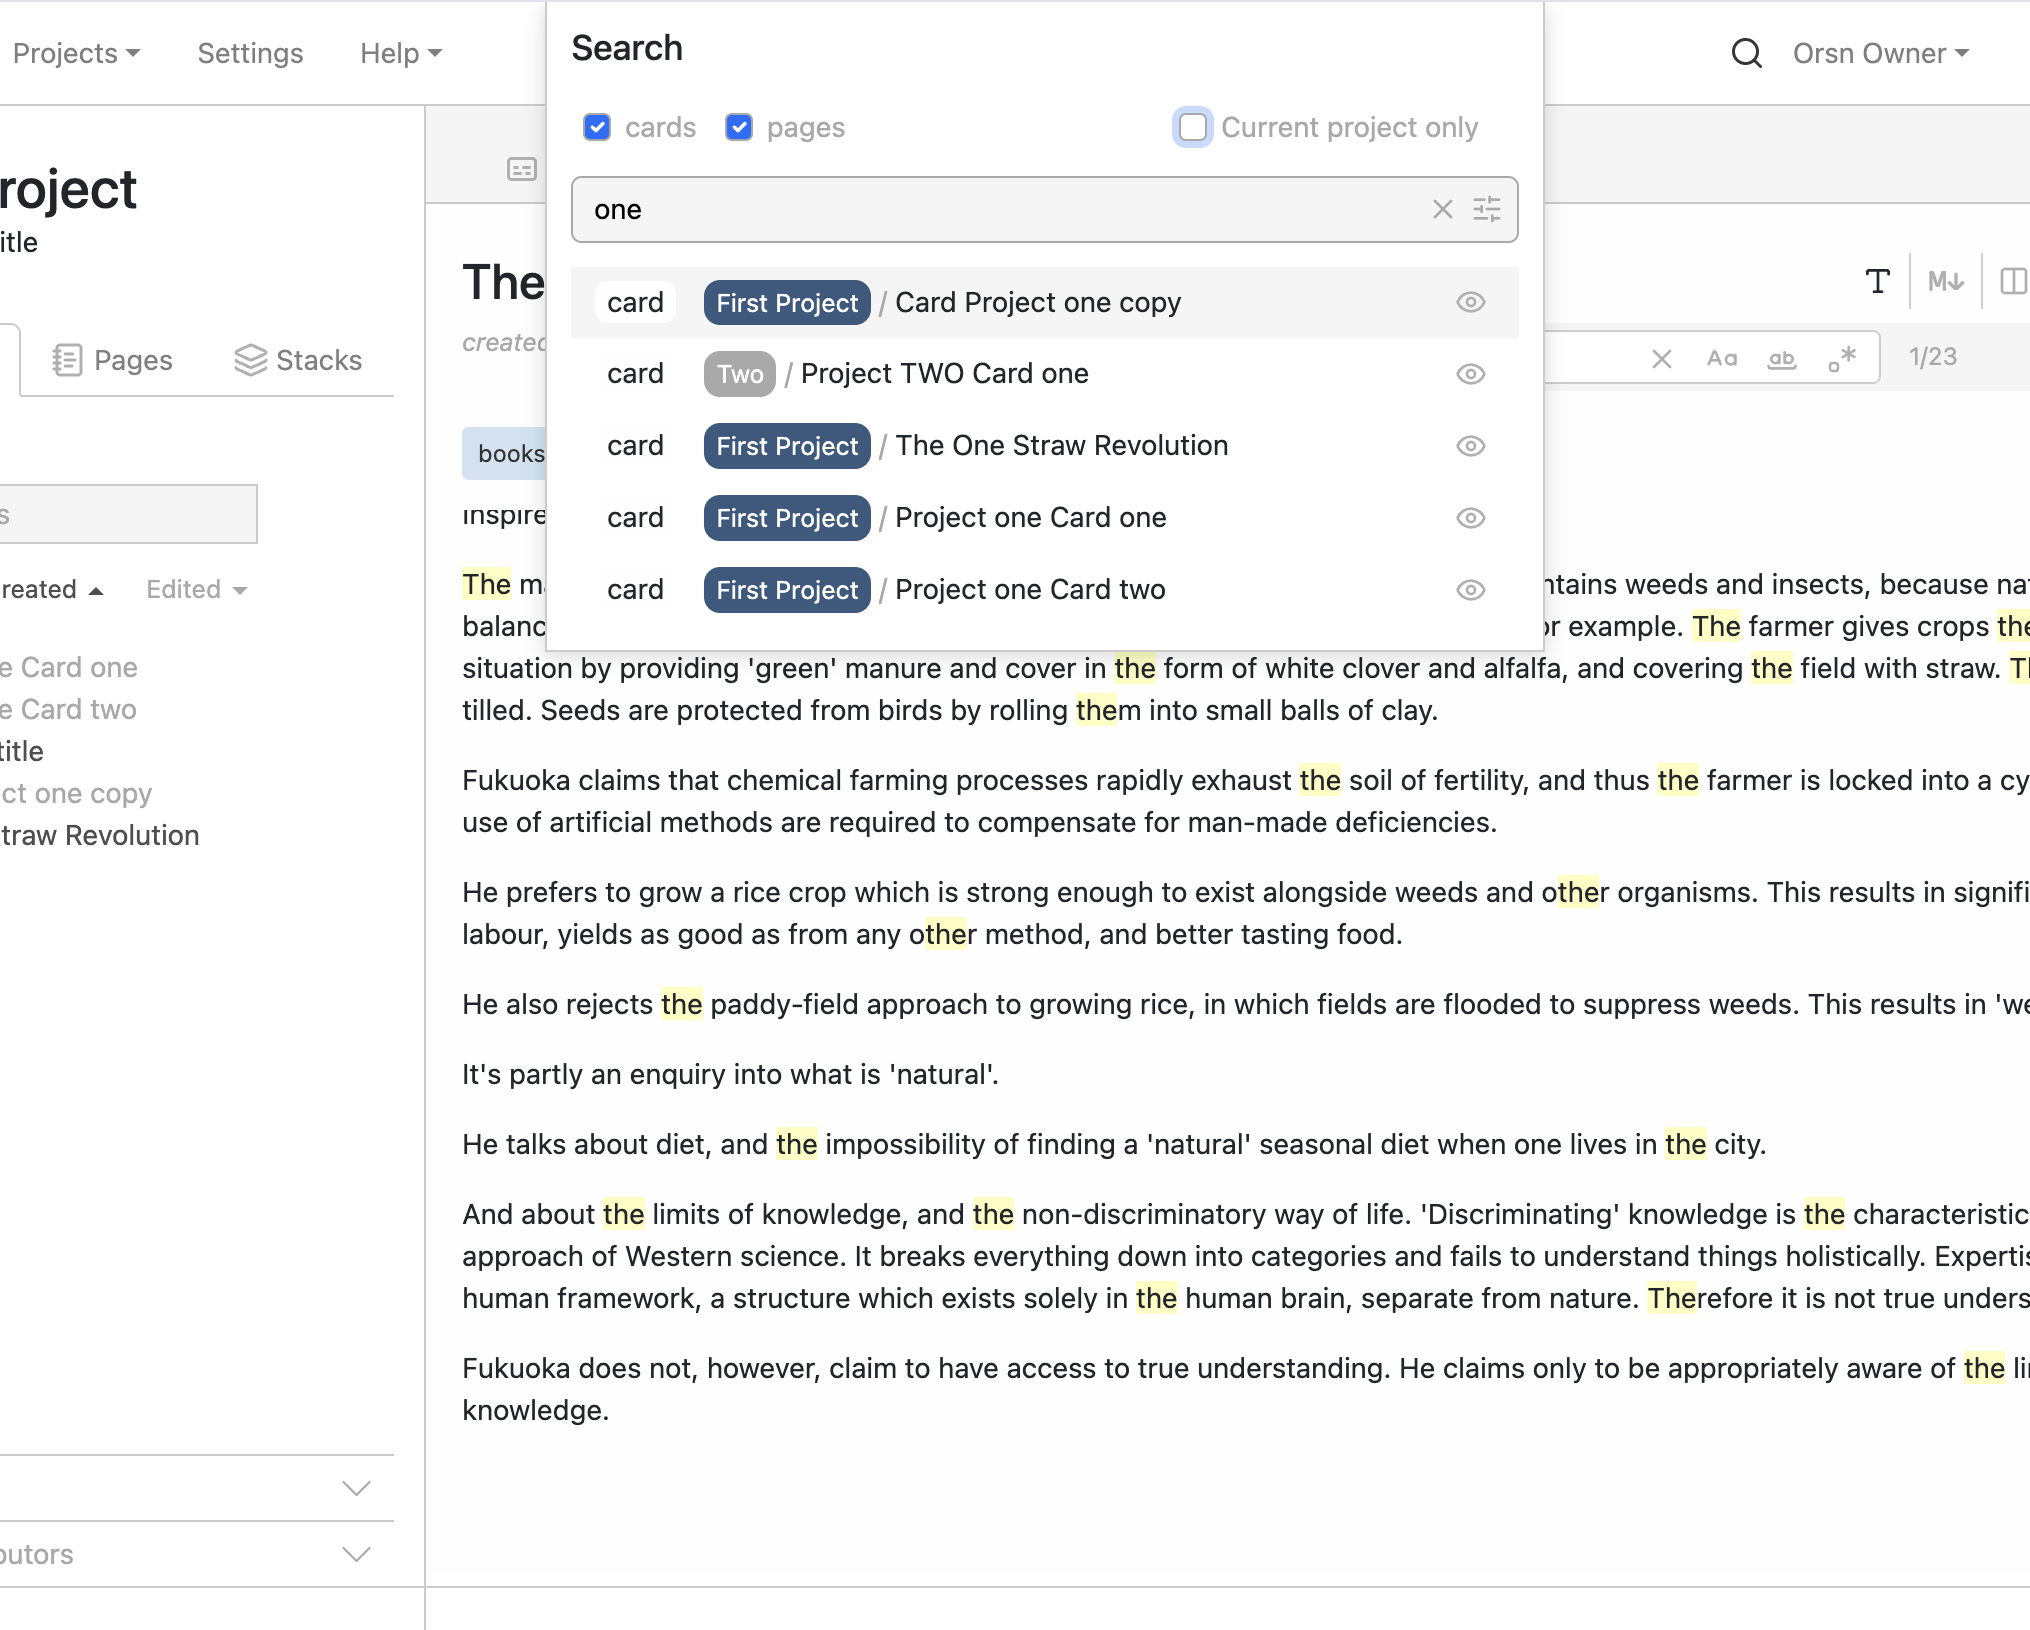
Task: Clear the search query with the X icon
Action: click(x=1442, y=209)
